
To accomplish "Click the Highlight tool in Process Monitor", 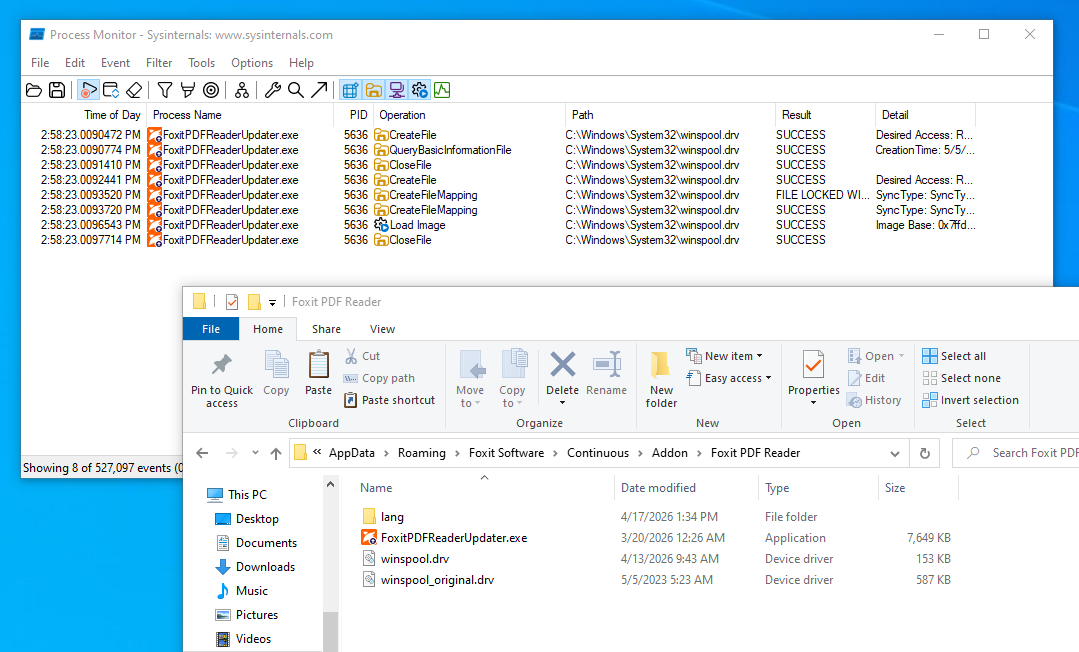I will point(187,90).
